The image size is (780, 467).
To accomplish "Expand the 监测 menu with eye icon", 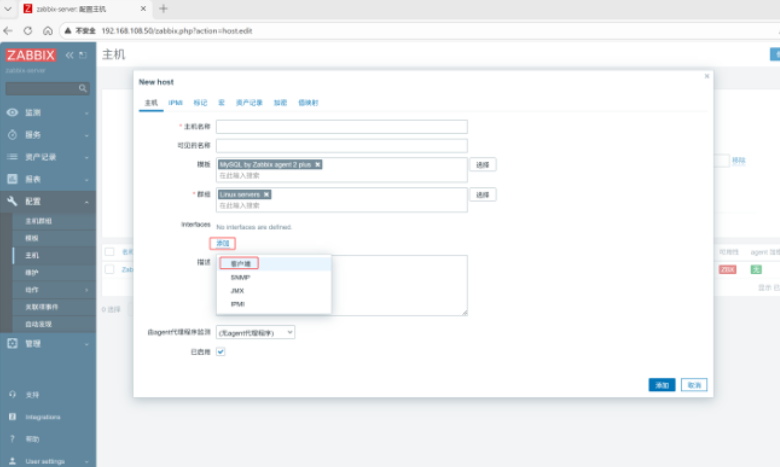I will click(x=48, y=113).
